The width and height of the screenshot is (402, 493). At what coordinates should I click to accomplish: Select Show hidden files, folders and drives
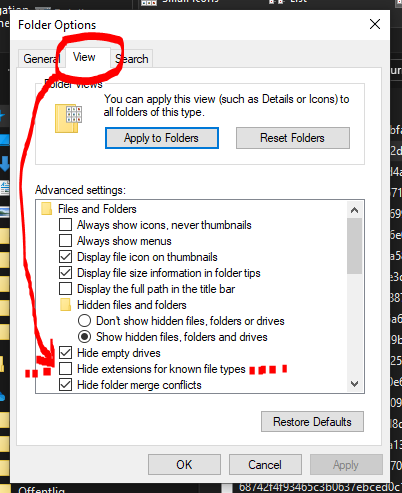pos(84,337)
